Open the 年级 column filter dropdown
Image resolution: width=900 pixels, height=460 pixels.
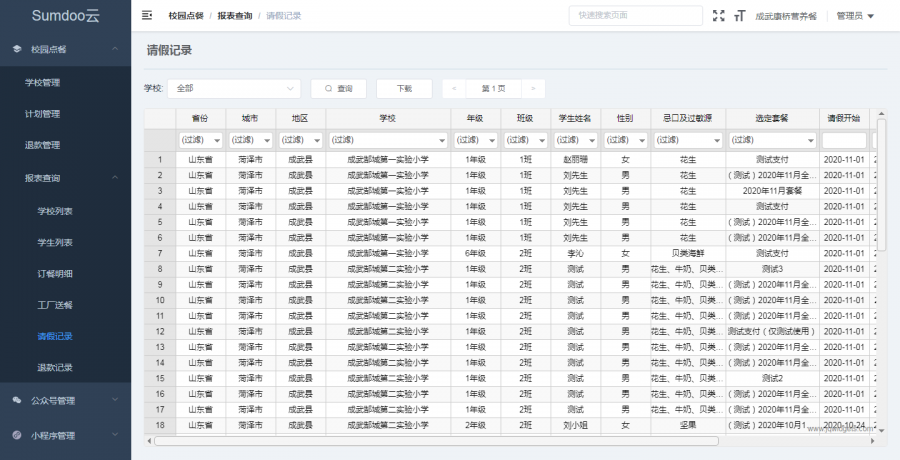click(475, 140)
